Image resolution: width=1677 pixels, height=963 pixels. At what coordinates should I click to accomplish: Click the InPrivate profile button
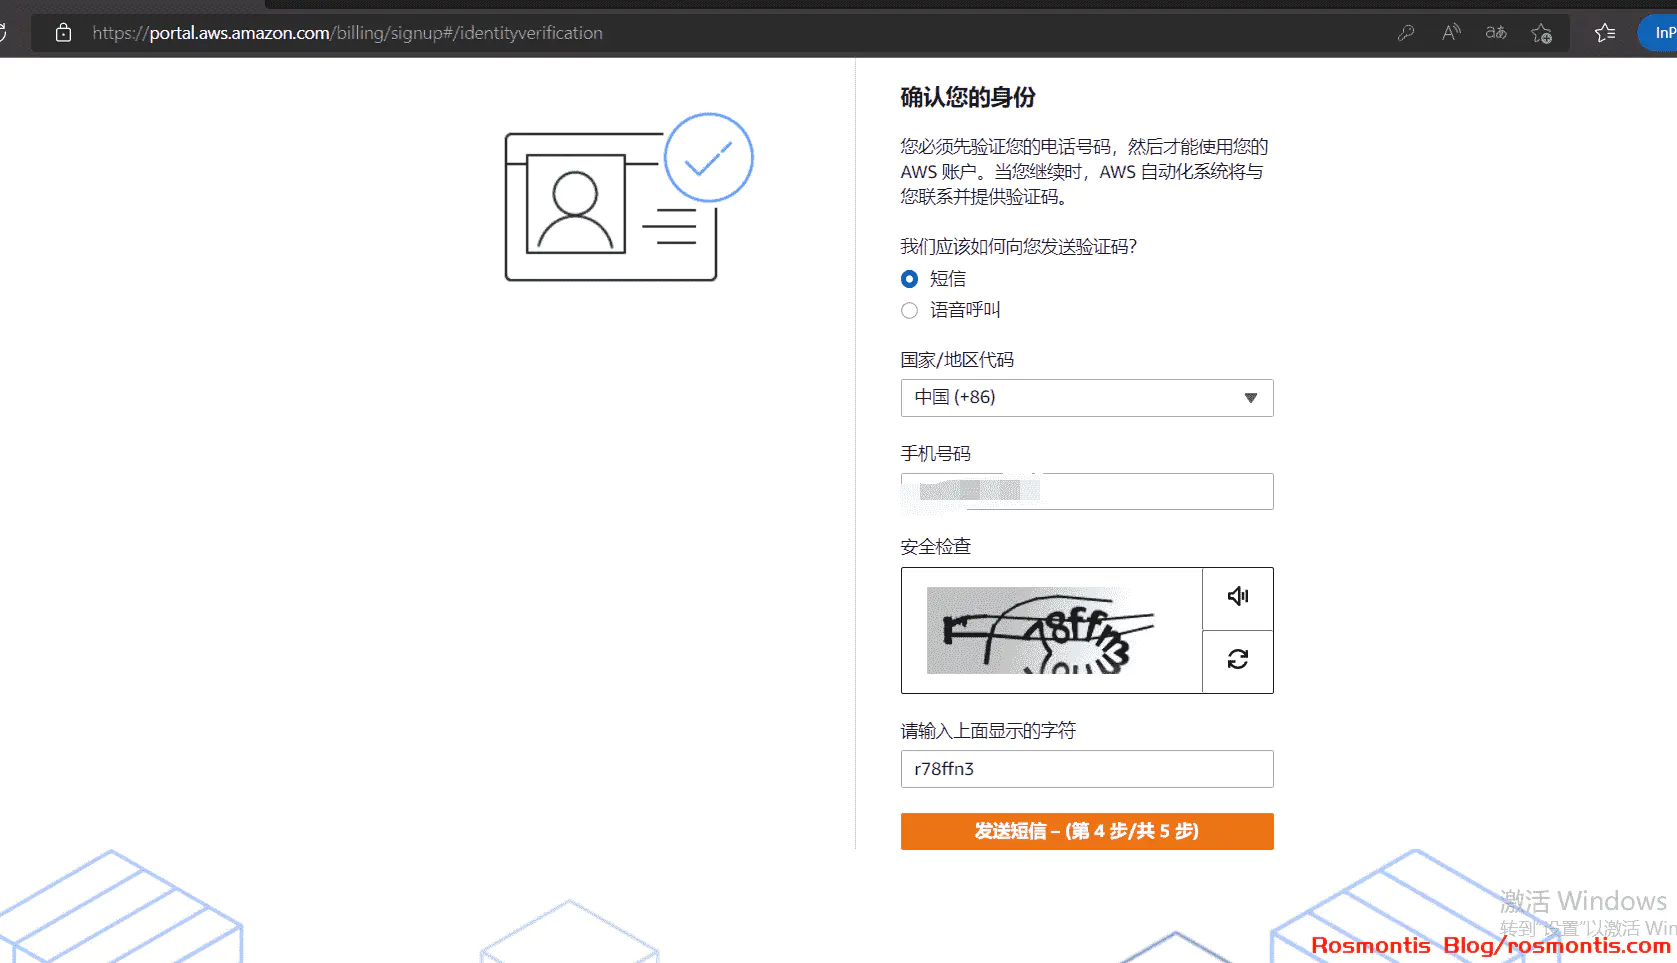click(1658, 33)
